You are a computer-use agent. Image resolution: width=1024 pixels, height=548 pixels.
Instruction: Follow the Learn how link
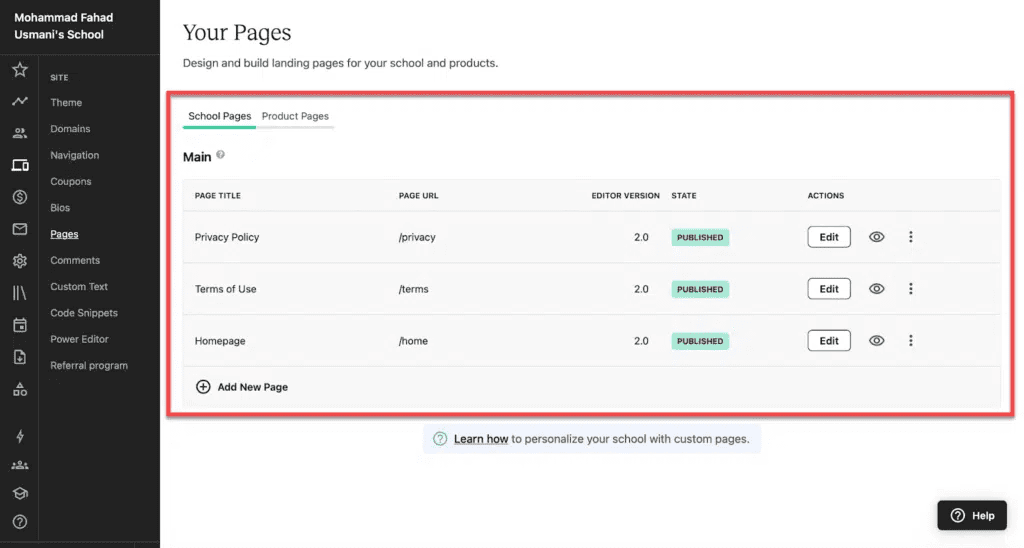tap(481, 439)
